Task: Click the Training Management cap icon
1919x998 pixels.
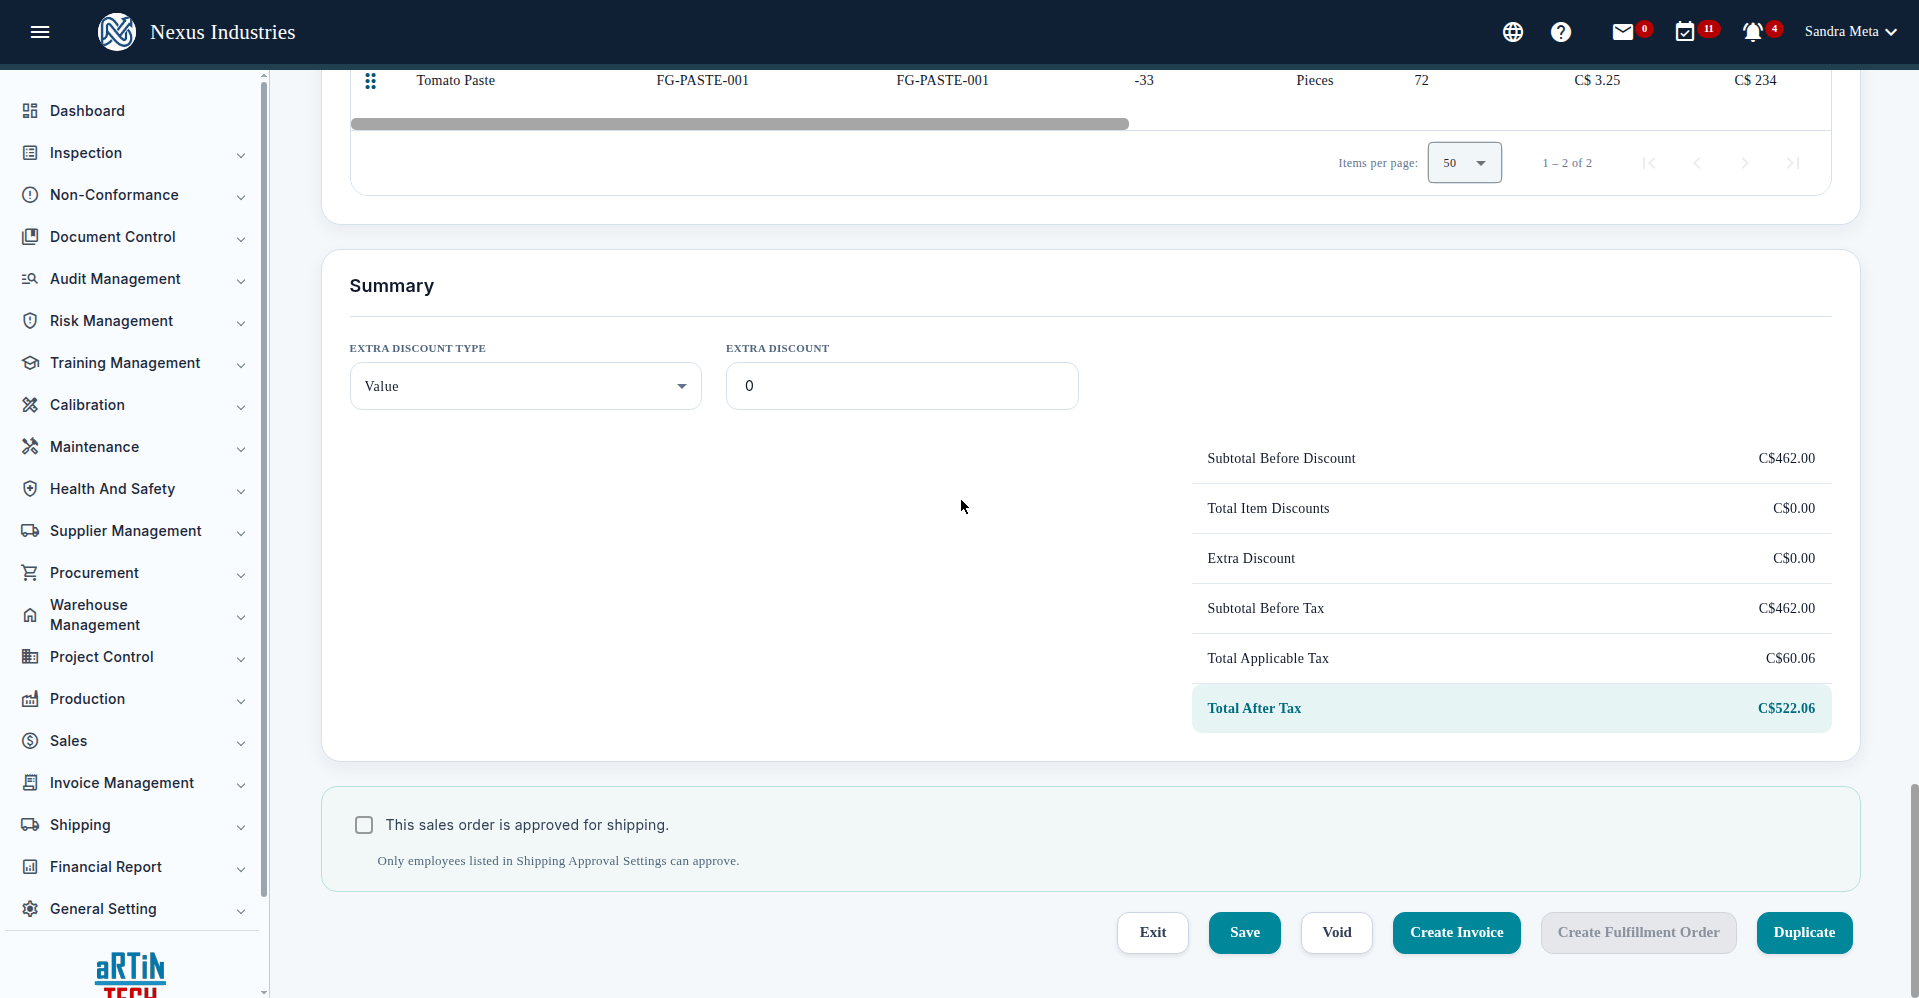Action: pyautogui.click(x=30, y=363)
